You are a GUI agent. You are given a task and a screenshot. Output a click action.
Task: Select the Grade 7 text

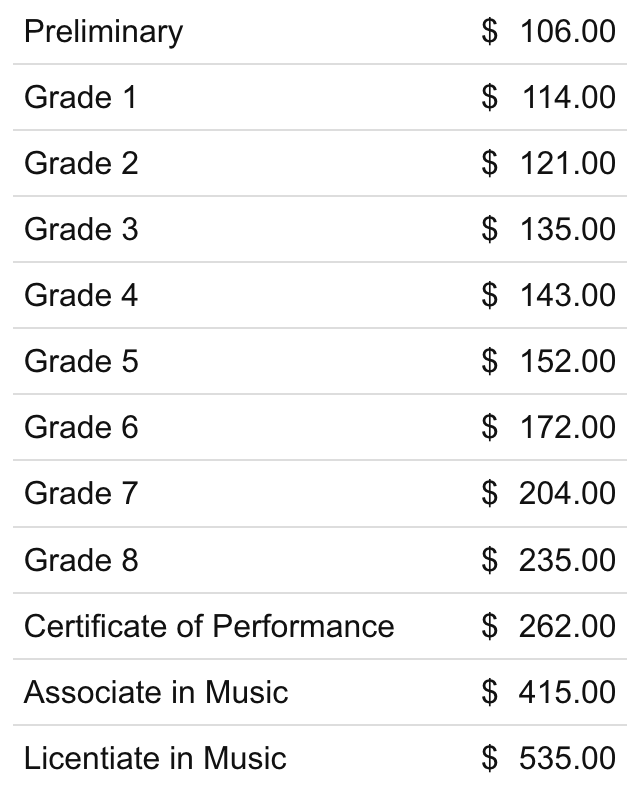point(81,494)
